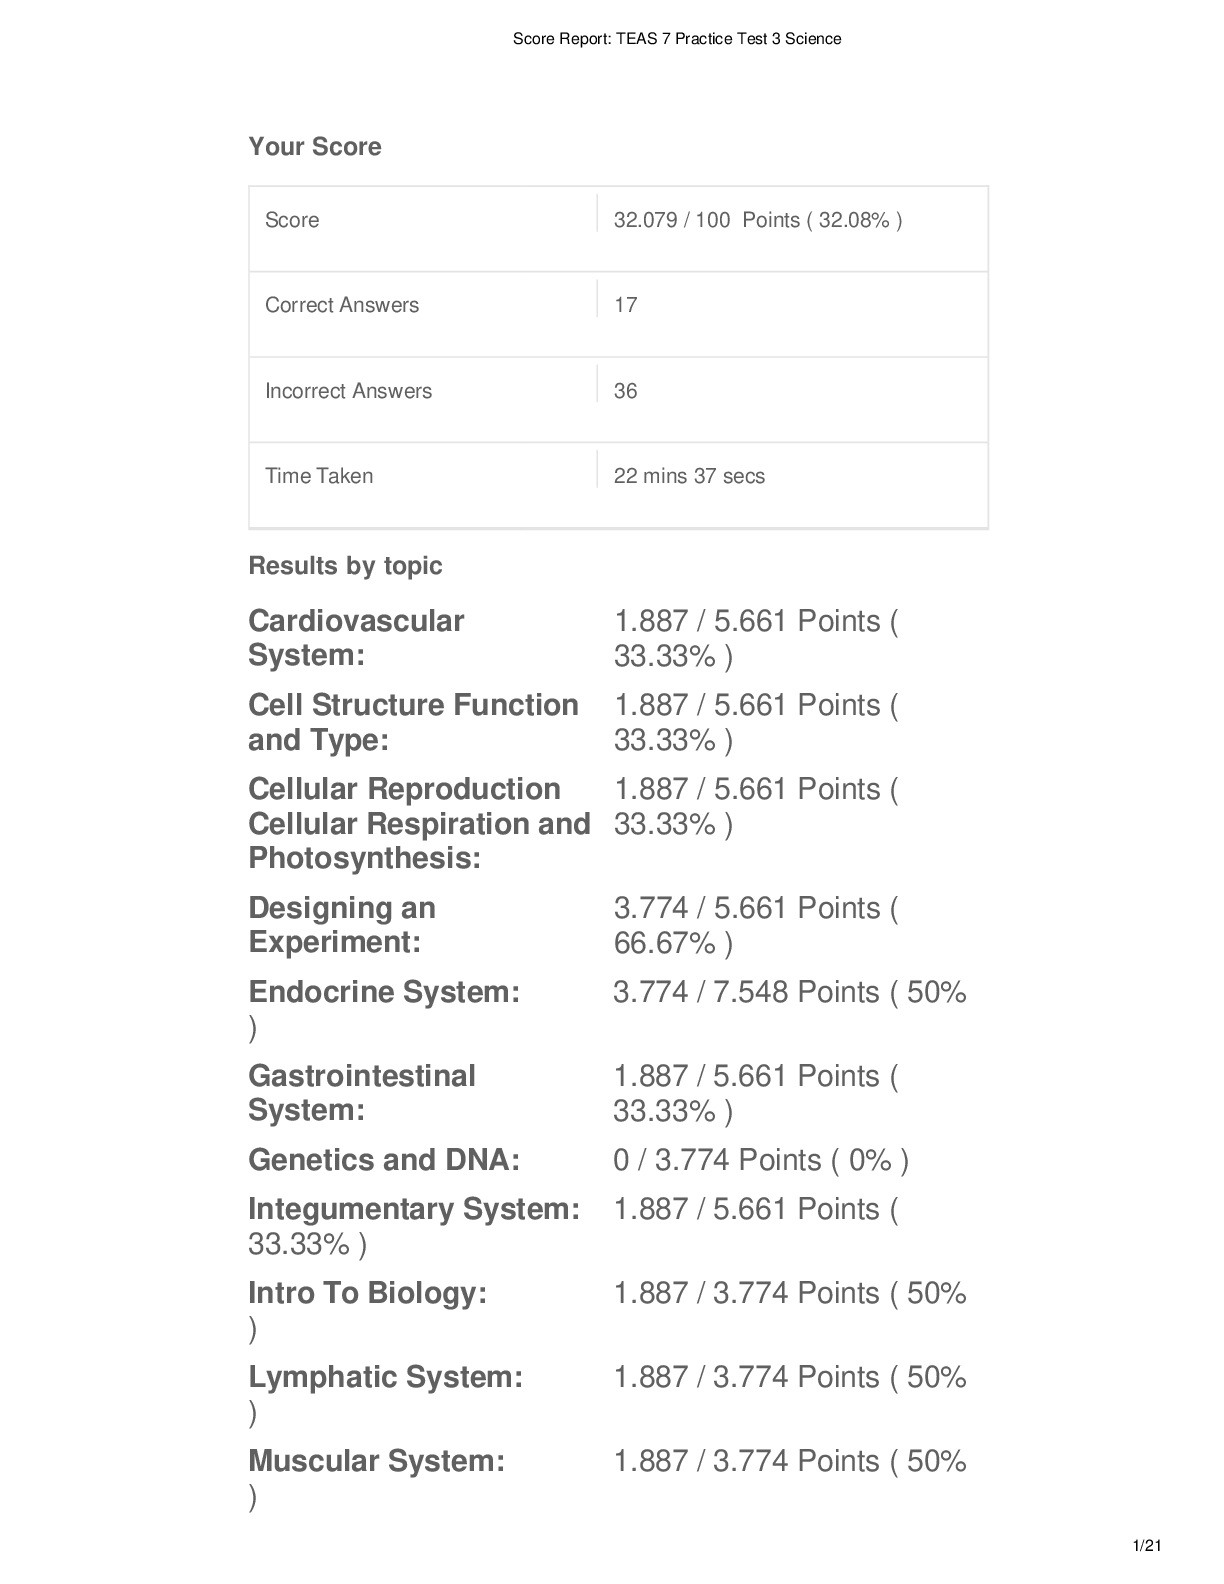Select the Lymphatic System topic
This screenshot has width=1224, height=1584.
point(385,1377)
